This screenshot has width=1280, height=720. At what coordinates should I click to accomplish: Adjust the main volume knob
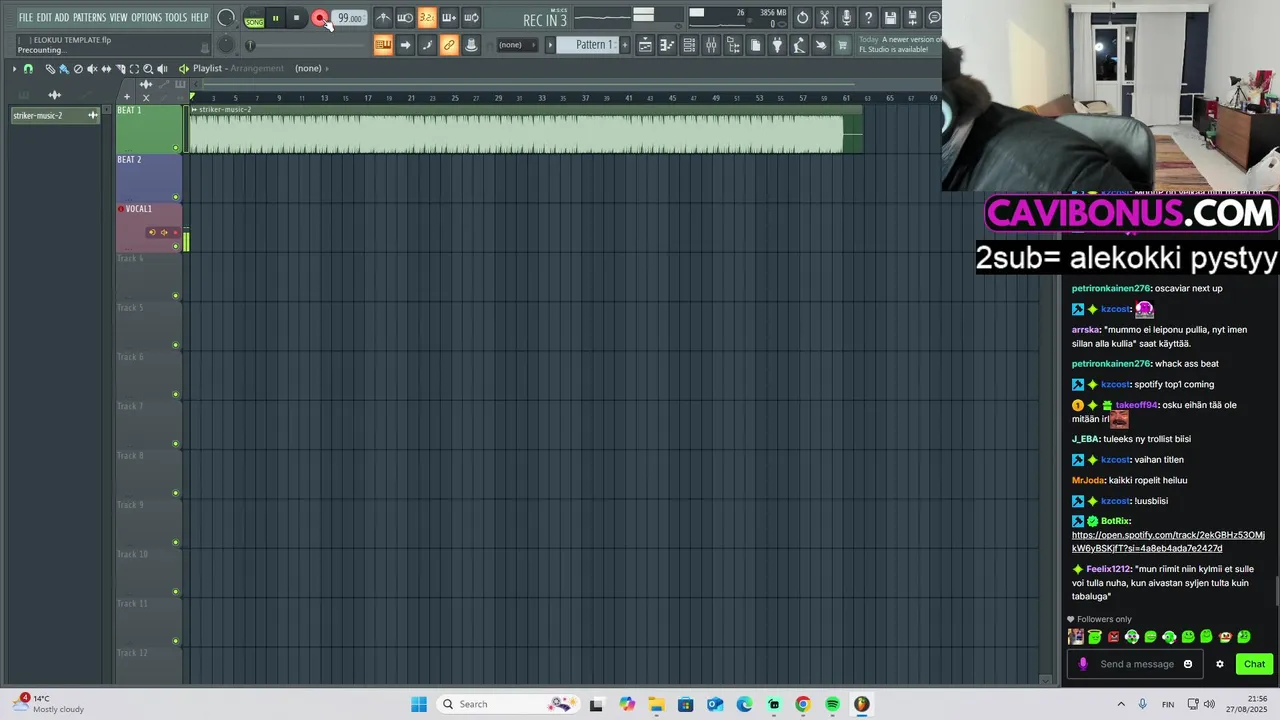click(x=226, y=18)
